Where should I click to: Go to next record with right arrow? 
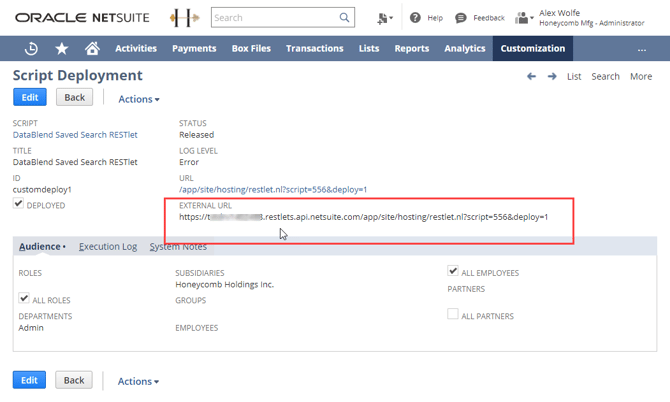pos(552,76)
